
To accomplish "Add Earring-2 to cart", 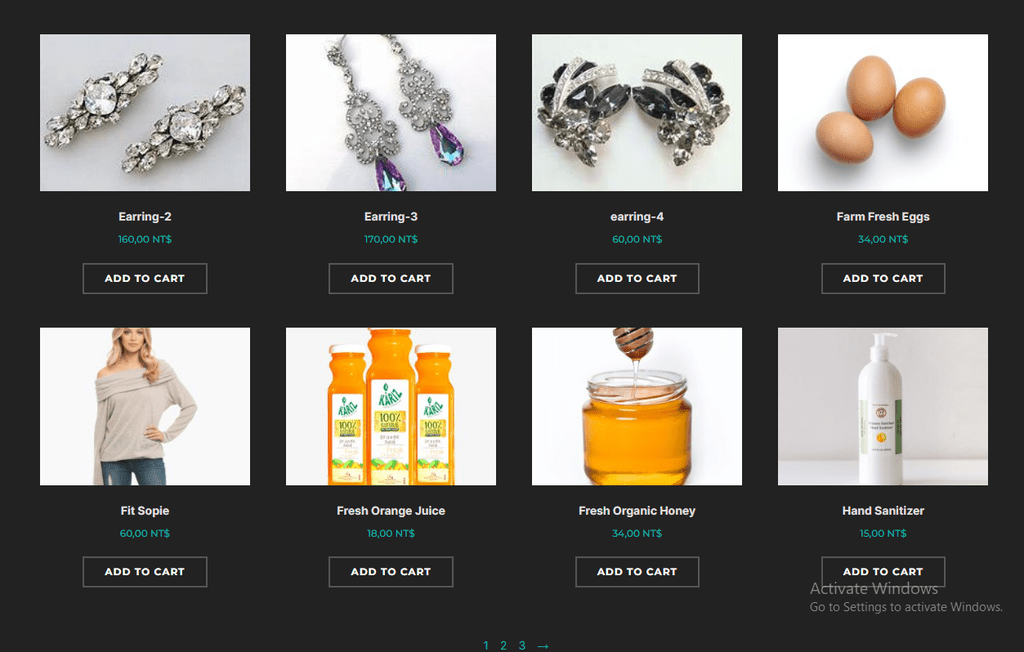I will pyautogui.click(x=145, y=278).
